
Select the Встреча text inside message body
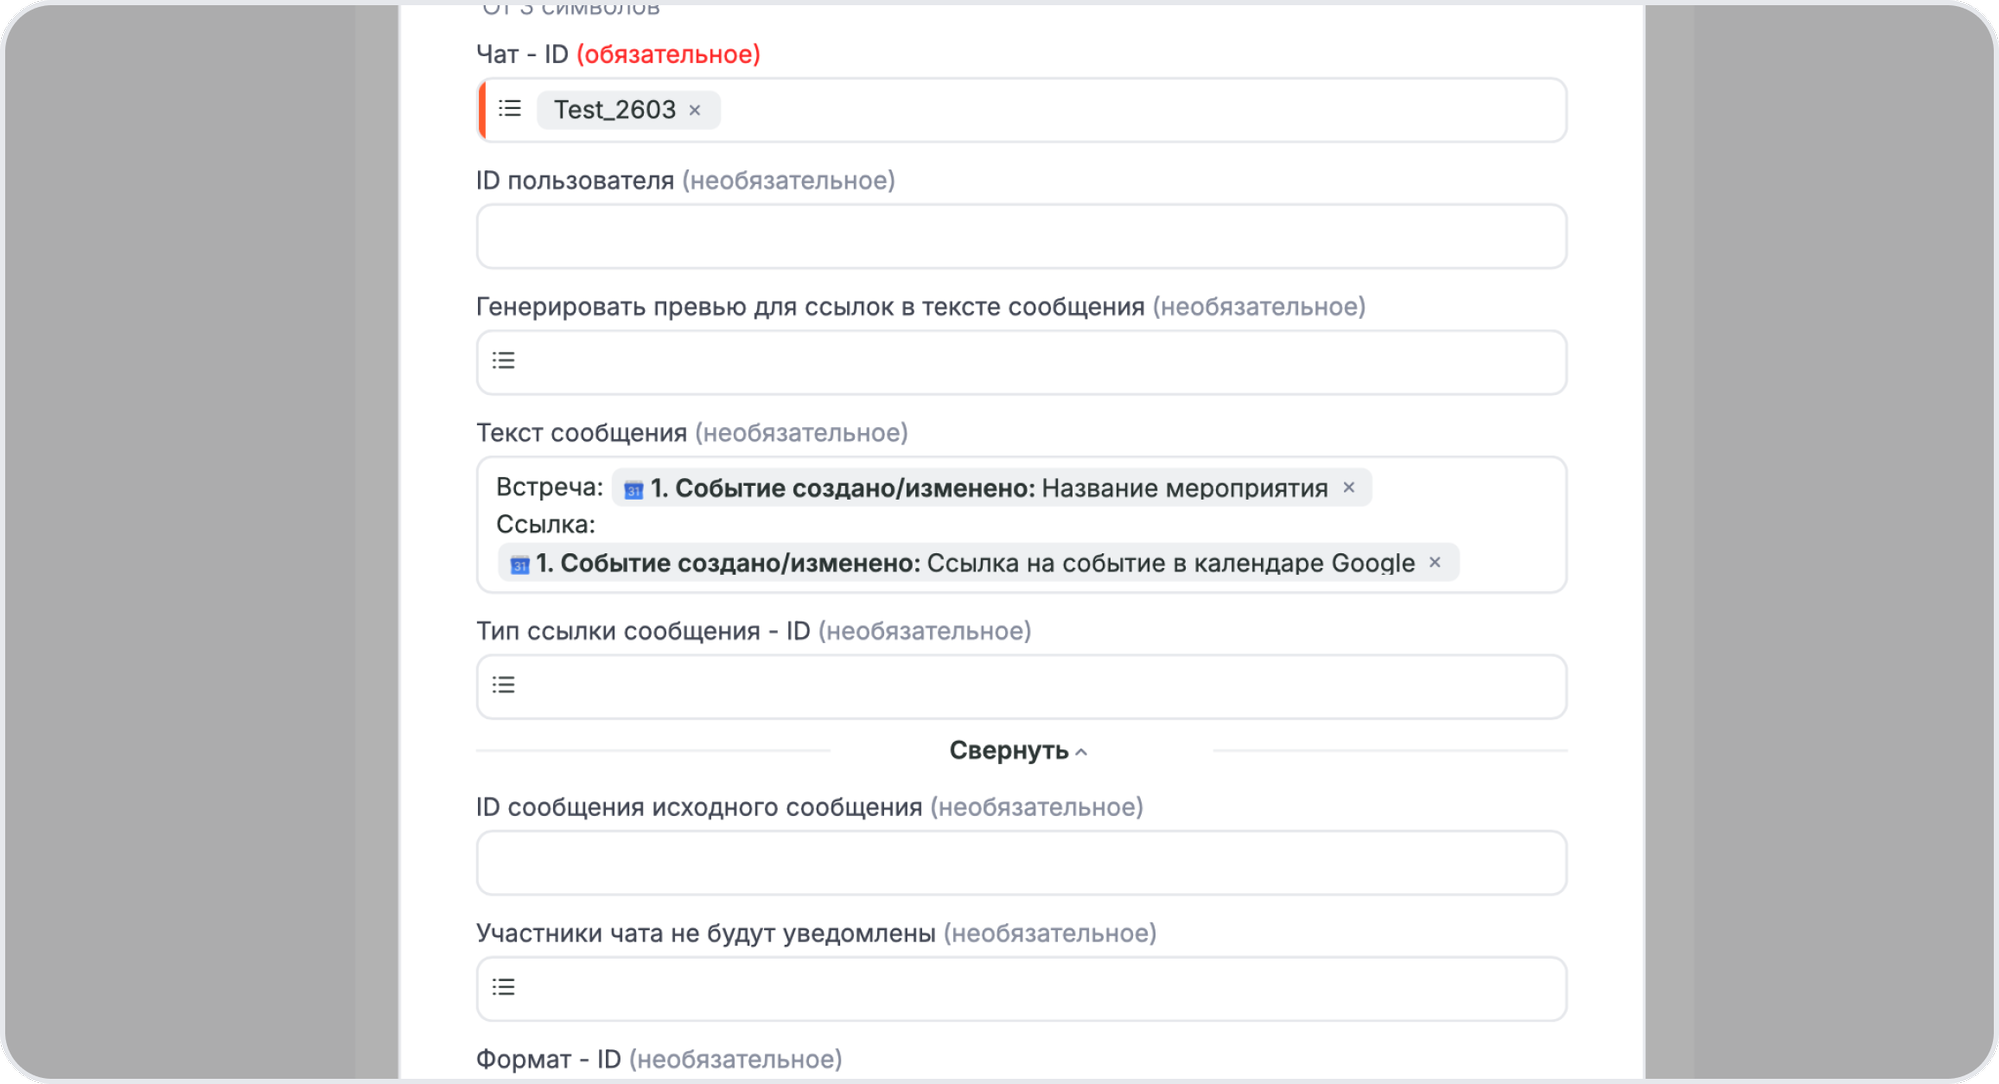pos(549,488)
